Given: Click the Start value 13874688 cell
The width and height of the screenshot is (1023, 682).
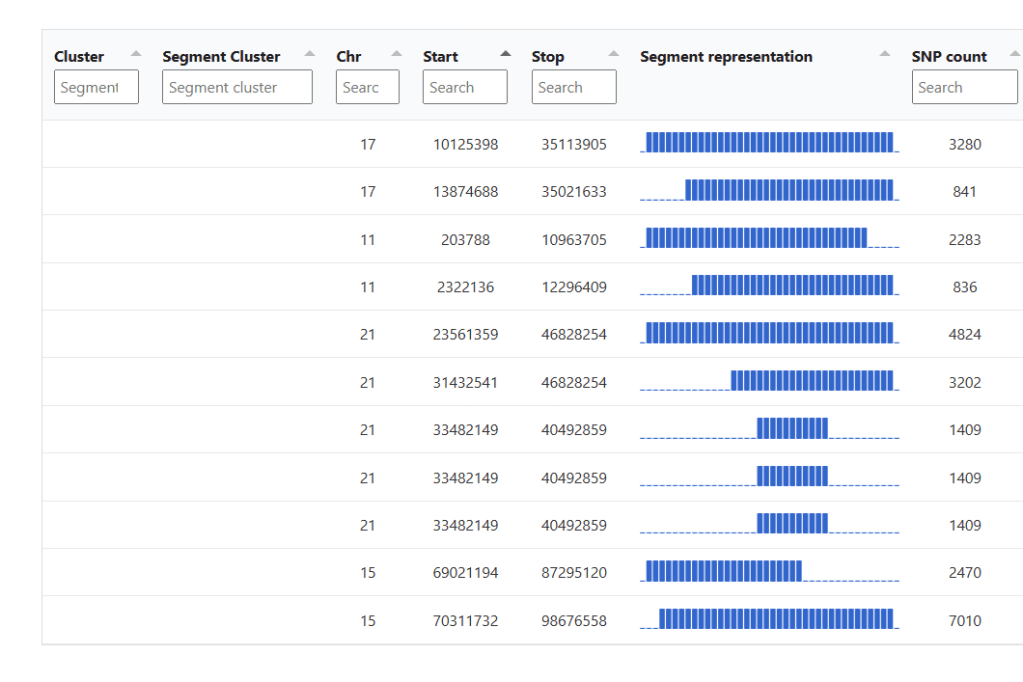Looking at the screenshot, I should (465, 192).
